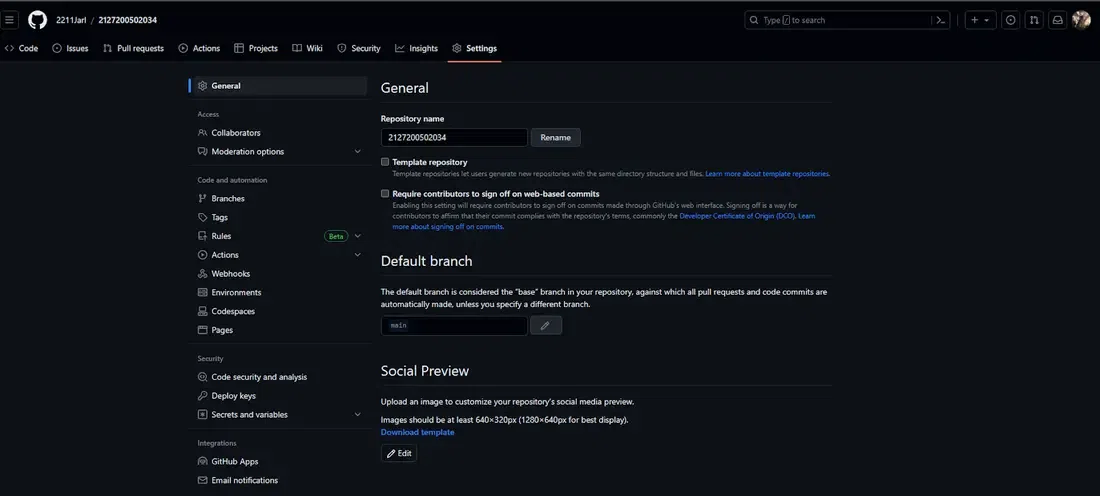Open the Insights tab
Image resolution: width=1100 pixels, height=496 pixels.
416,48
